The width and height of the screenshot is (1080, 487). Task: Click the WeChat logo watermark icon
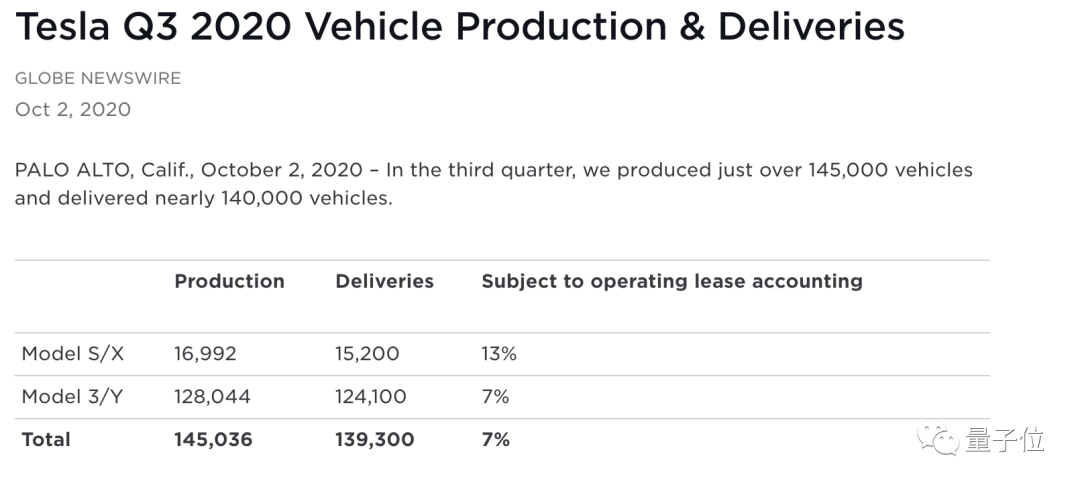pyautogui.click(x=937, y=439)
